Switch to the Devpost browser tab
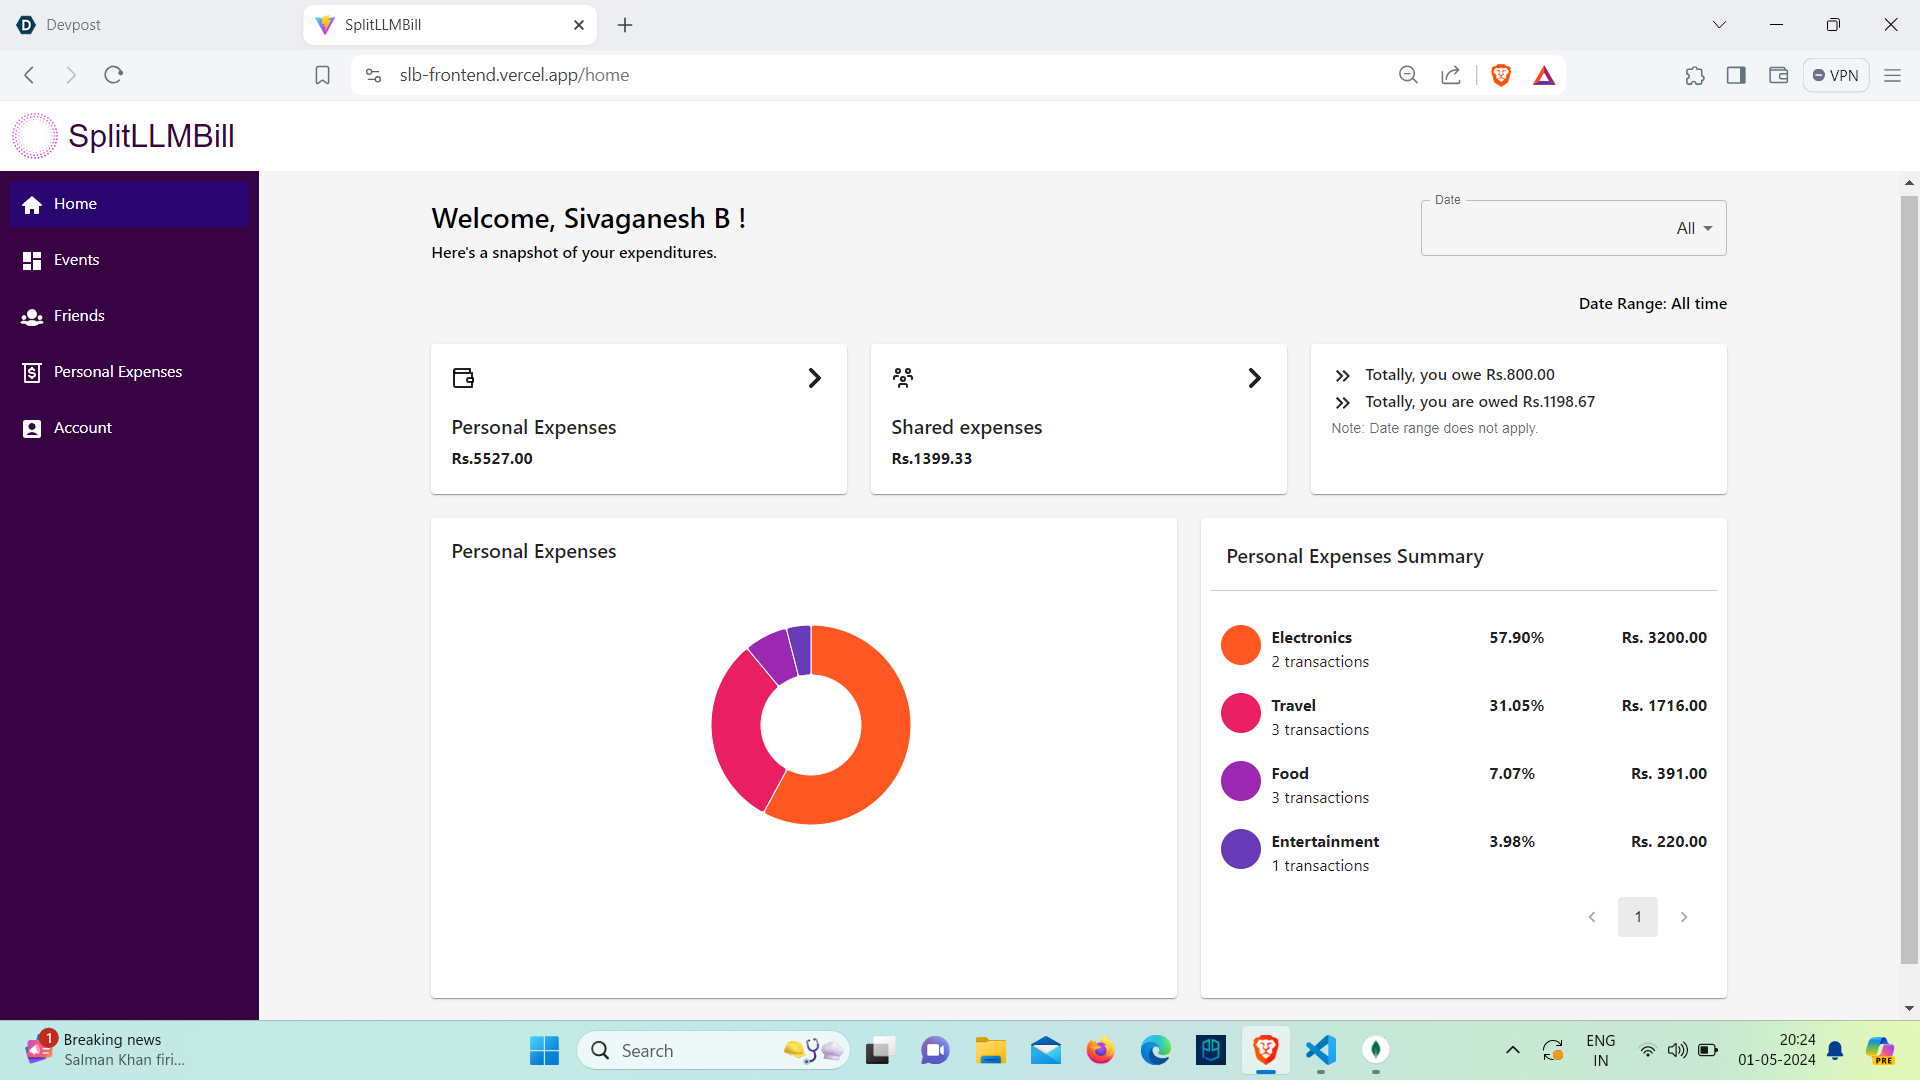The image size is (1920, 1080). click(x=73, y=25)
